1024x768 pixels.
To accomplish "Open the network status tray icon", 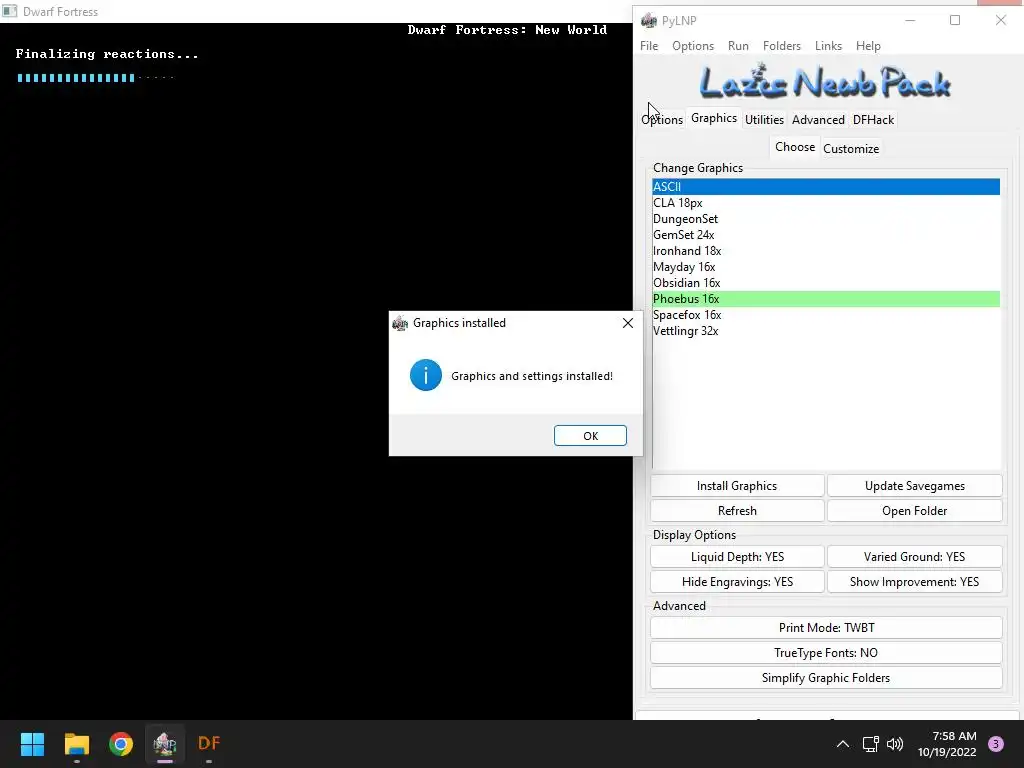I will 871,744.
